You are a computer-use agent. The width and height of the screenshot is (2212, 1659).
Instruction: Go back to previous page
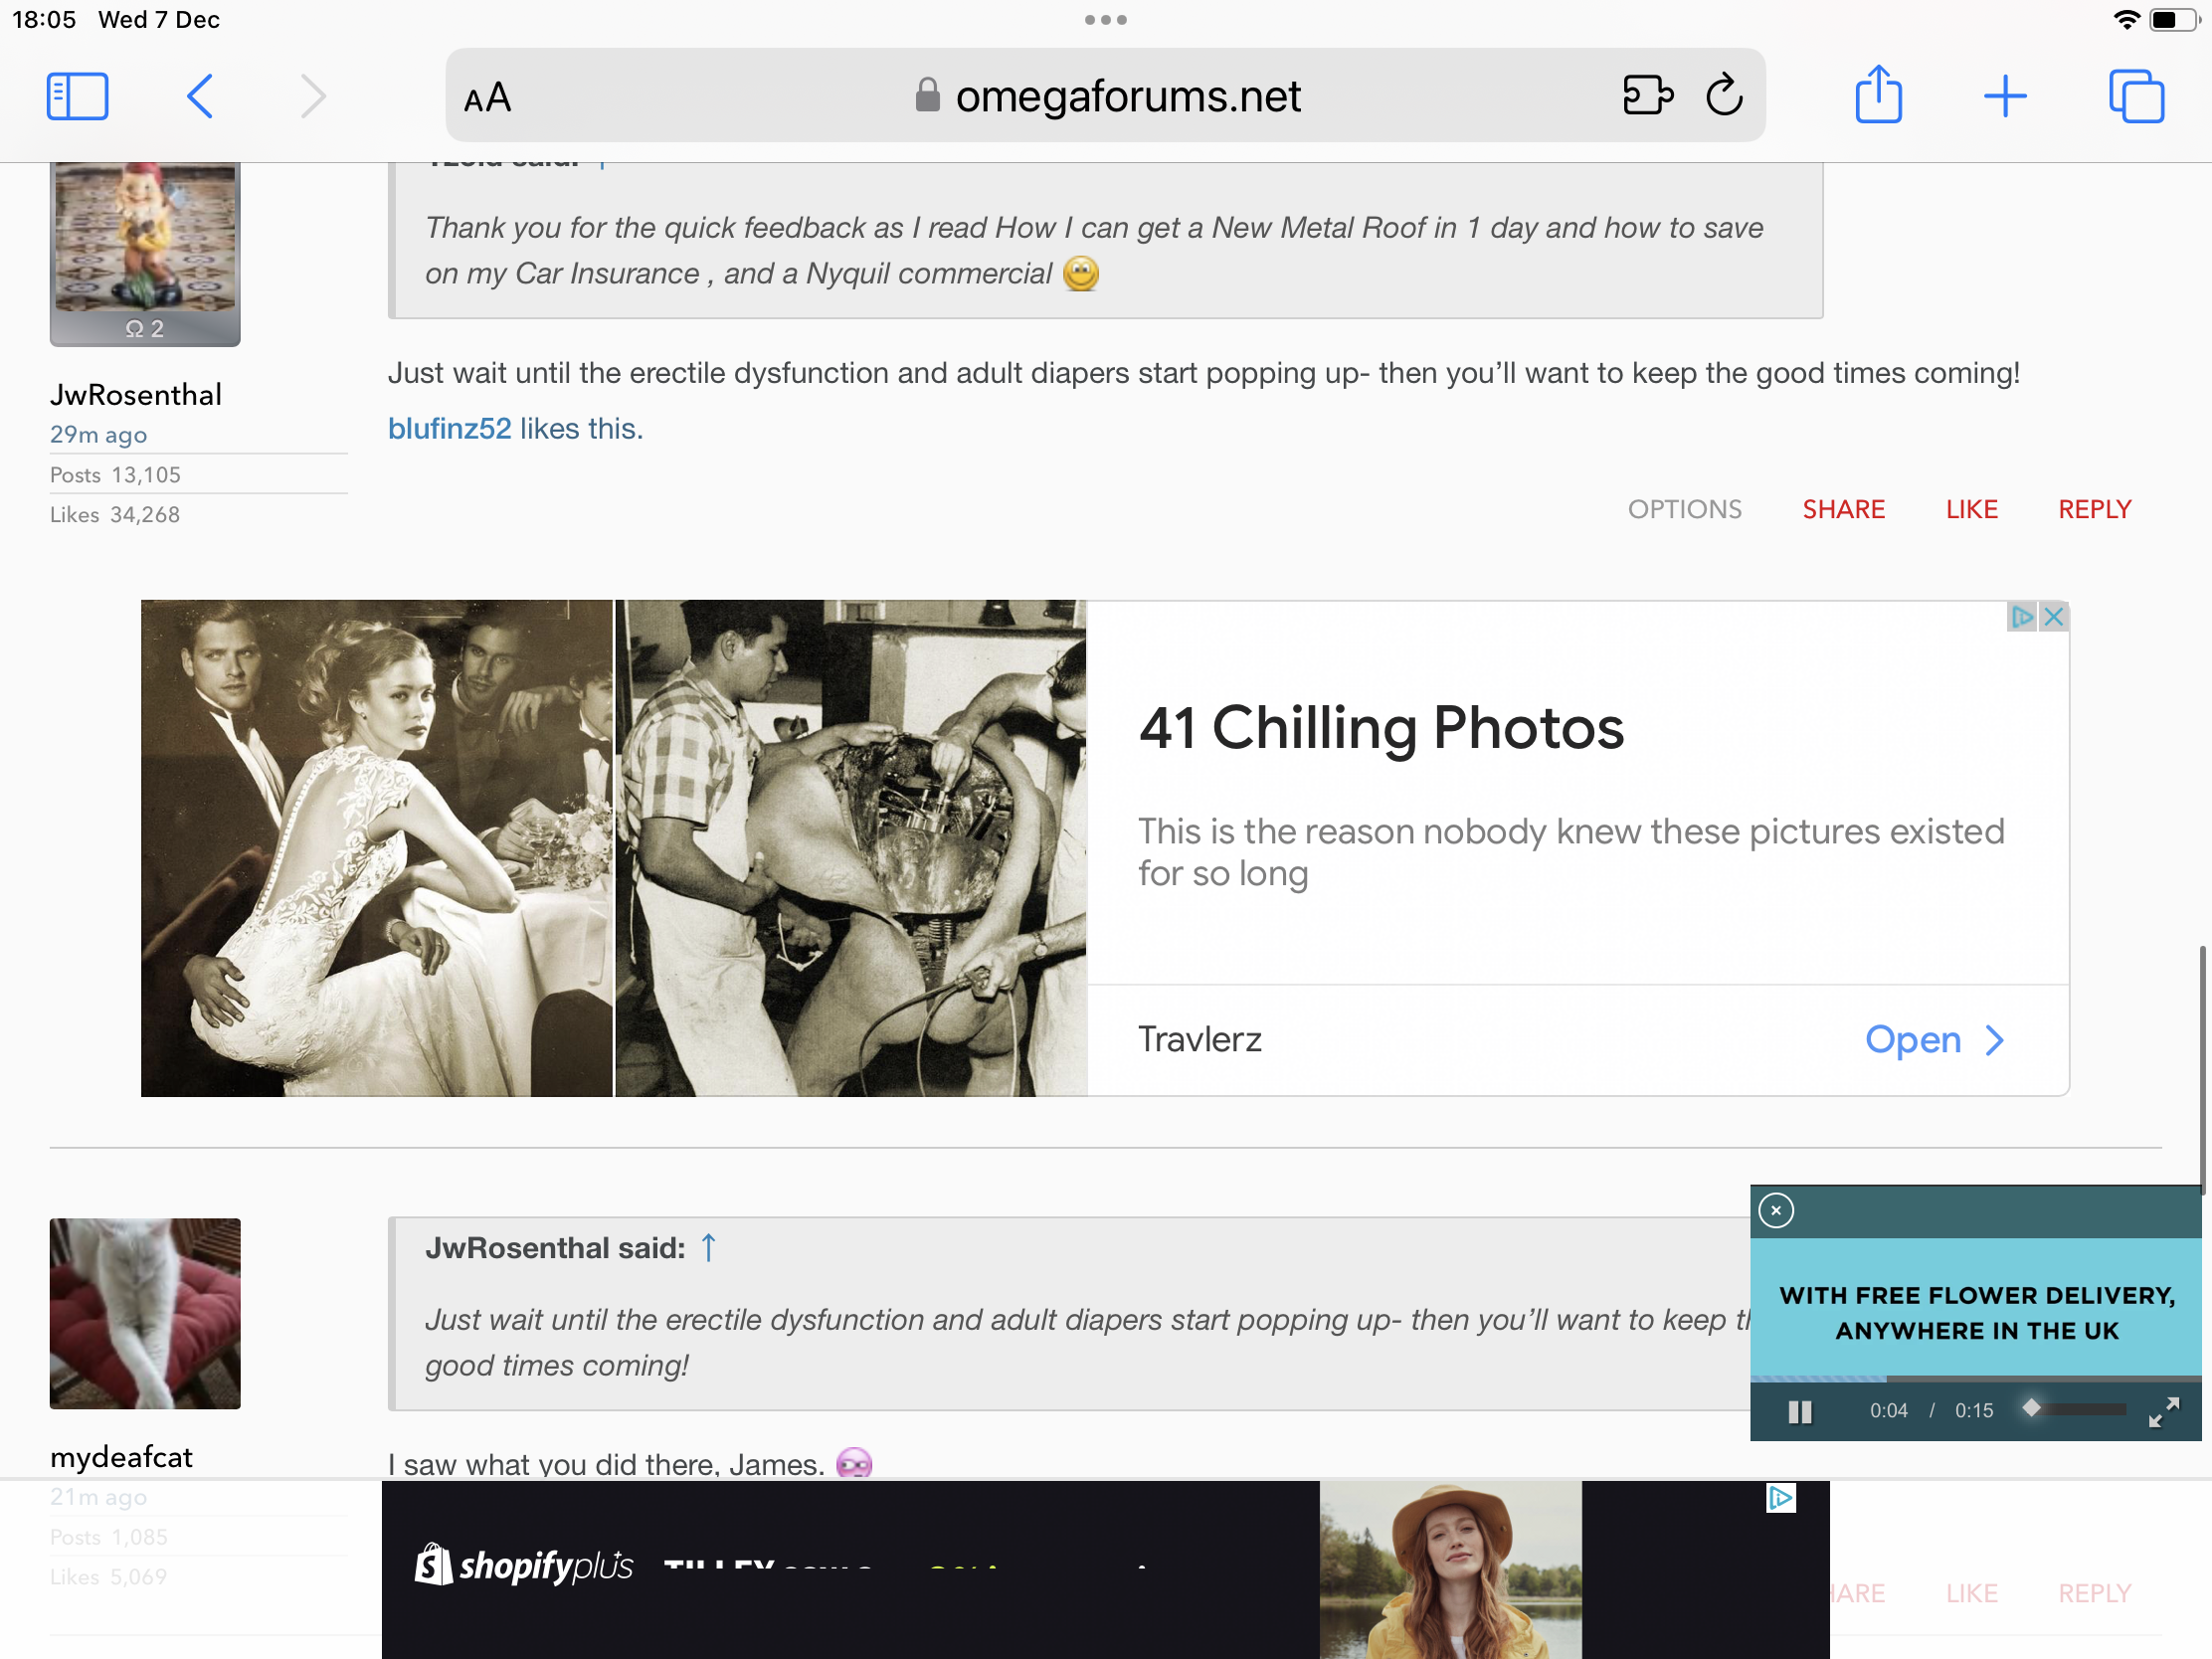coord(200,97)
